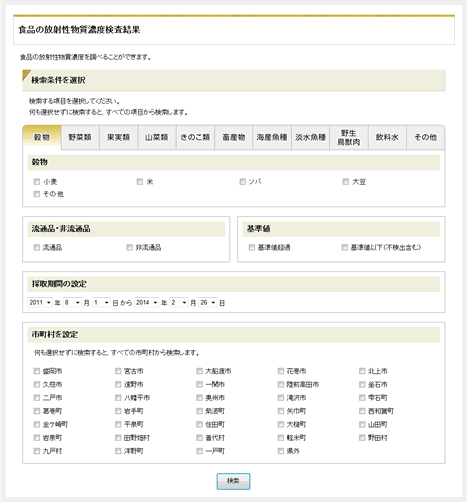Tick the 八幡平市 checkbox
Viewport: 467px width, 502px height.
(x=118, y=398)
